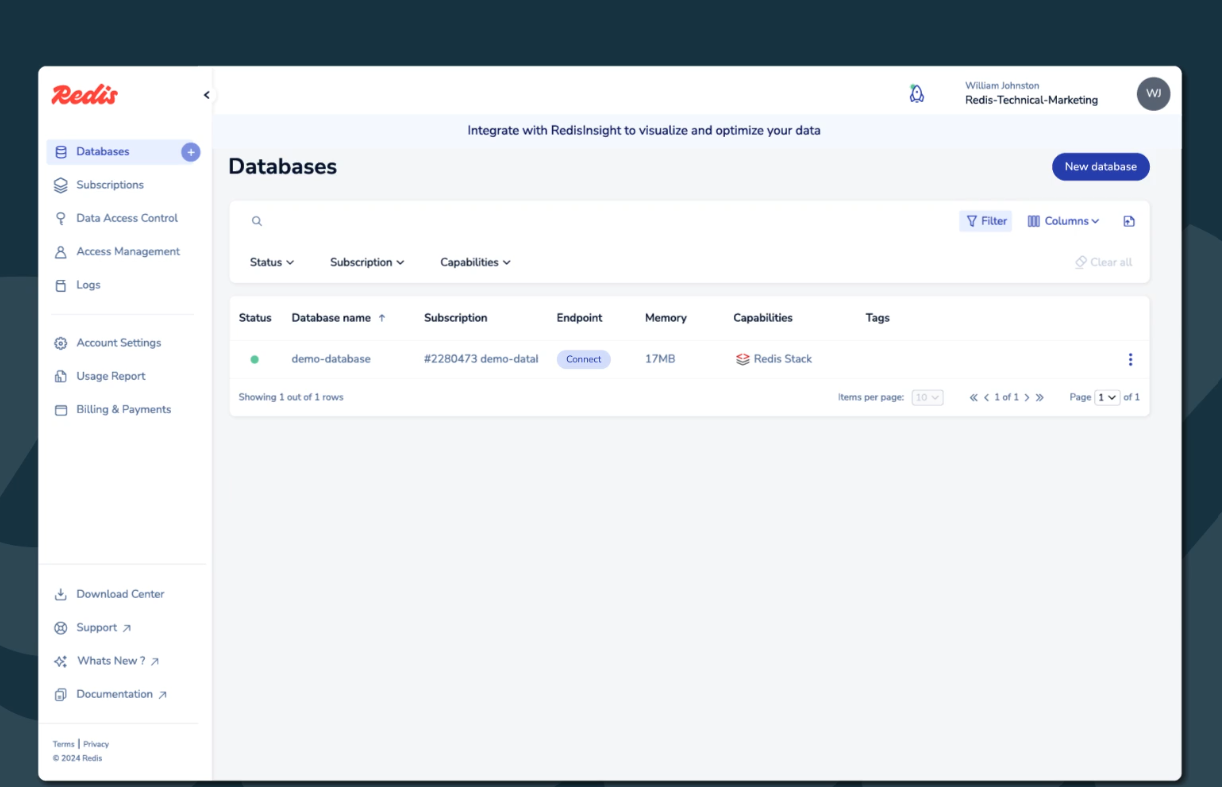
Task: Click the Databases cylinder icon in the sidebar
Action: click(x=61, y=152)
